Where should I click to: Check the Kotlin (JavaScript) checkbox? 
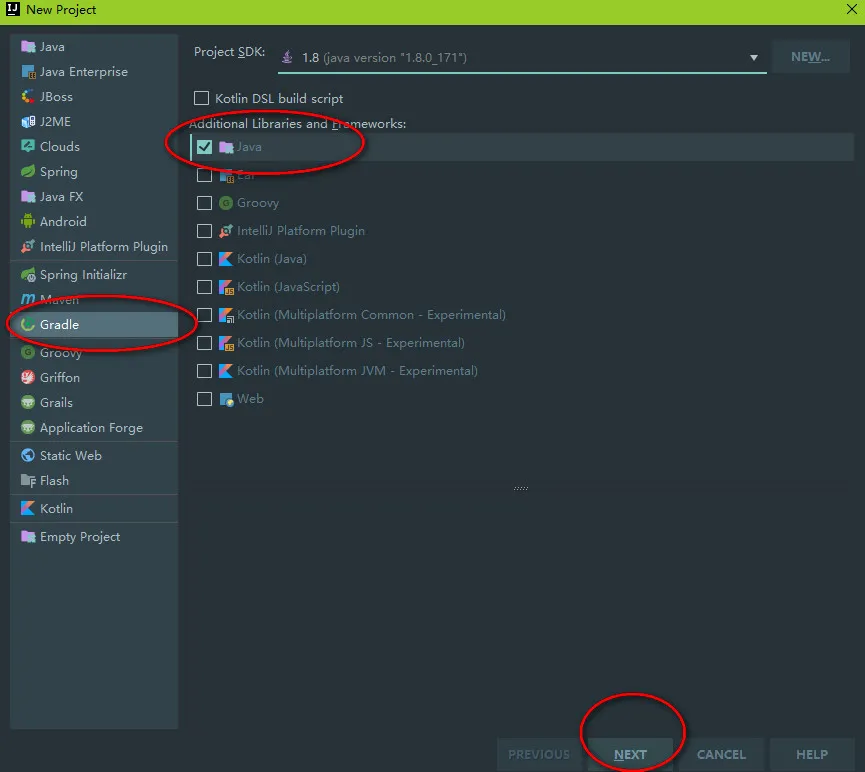coord(204,287)
